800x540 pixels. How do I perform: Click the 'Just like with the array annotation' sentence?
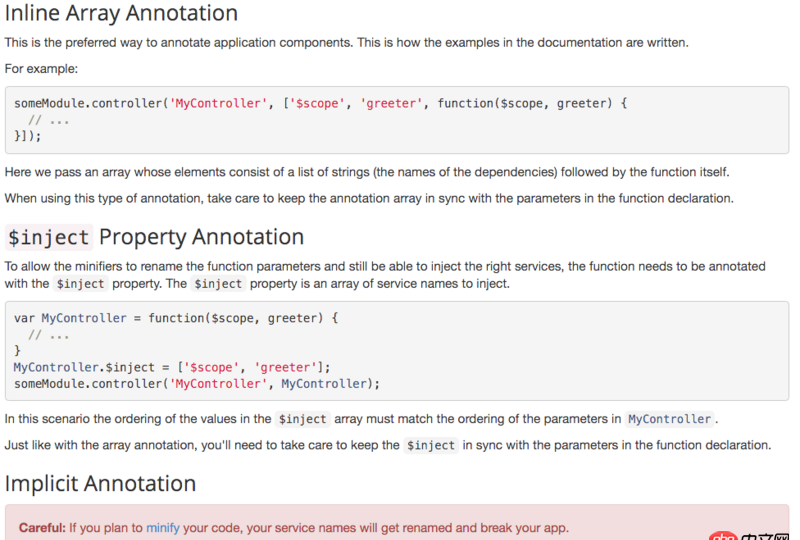pyautogui.click(x=388, y=445)
